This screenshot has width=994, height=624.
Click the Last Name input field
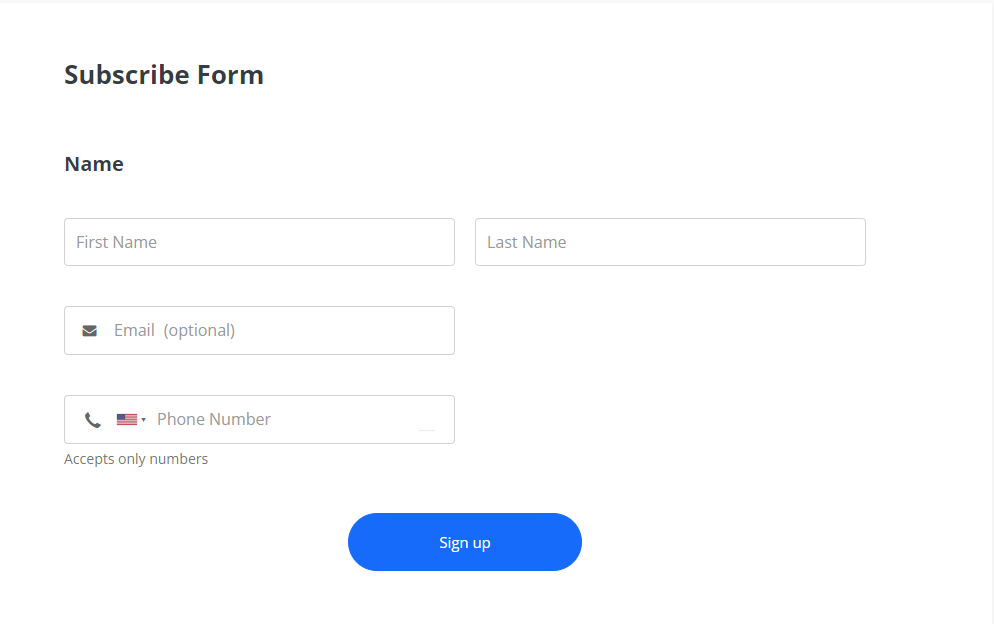pyautogui.click(x=670, y=241)
